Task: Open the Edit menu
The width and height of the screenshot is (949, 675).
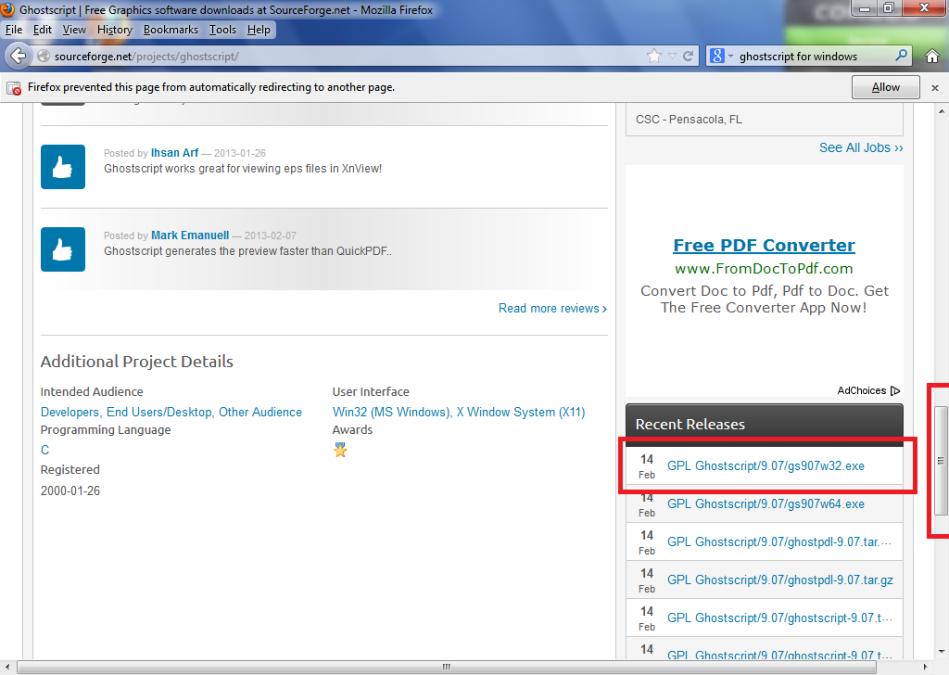Action: point(42,30)
